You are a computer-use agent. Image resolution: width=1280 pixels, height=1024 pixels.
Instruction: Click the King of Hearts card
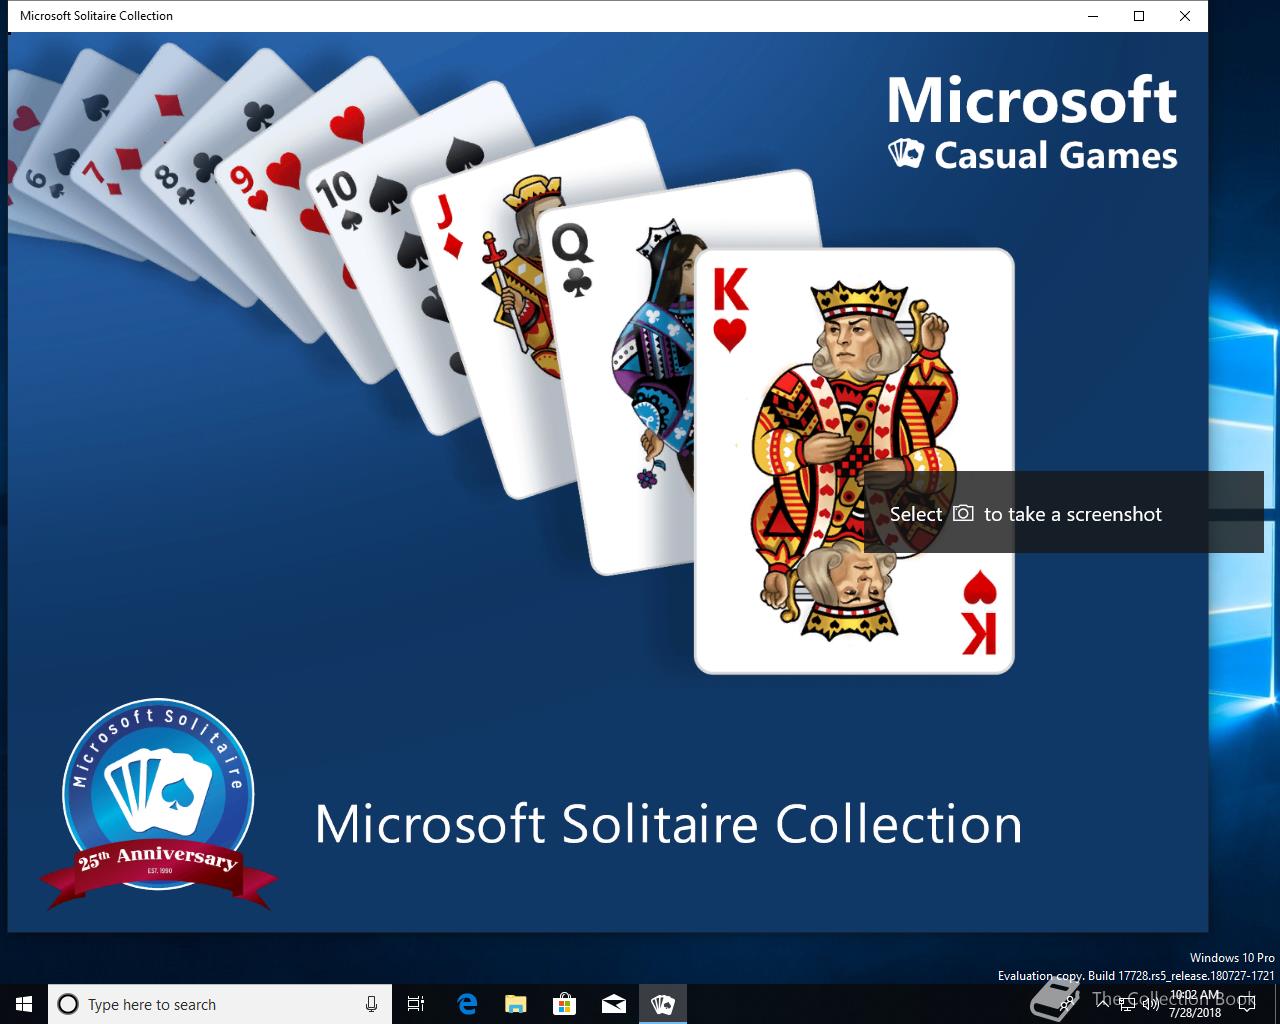[854, 461]
